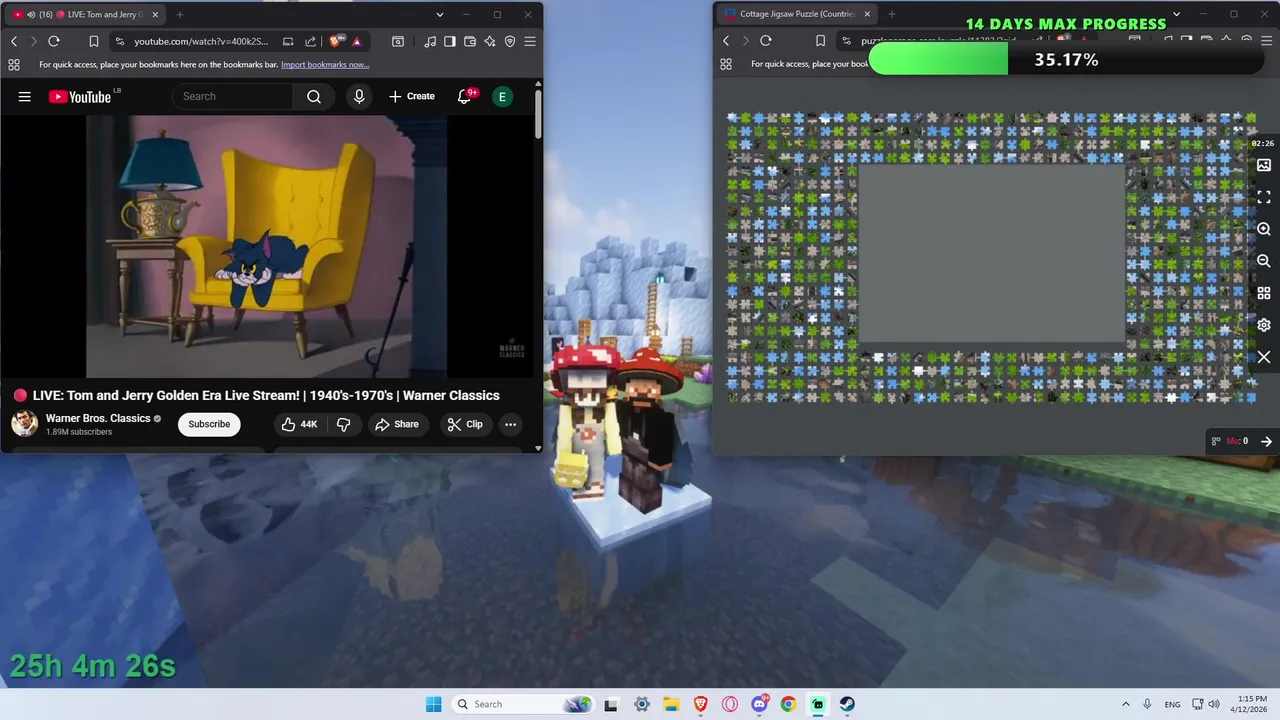
Task: Open Brave VPN shield icon in YouTube window
Action: (510, 41)
